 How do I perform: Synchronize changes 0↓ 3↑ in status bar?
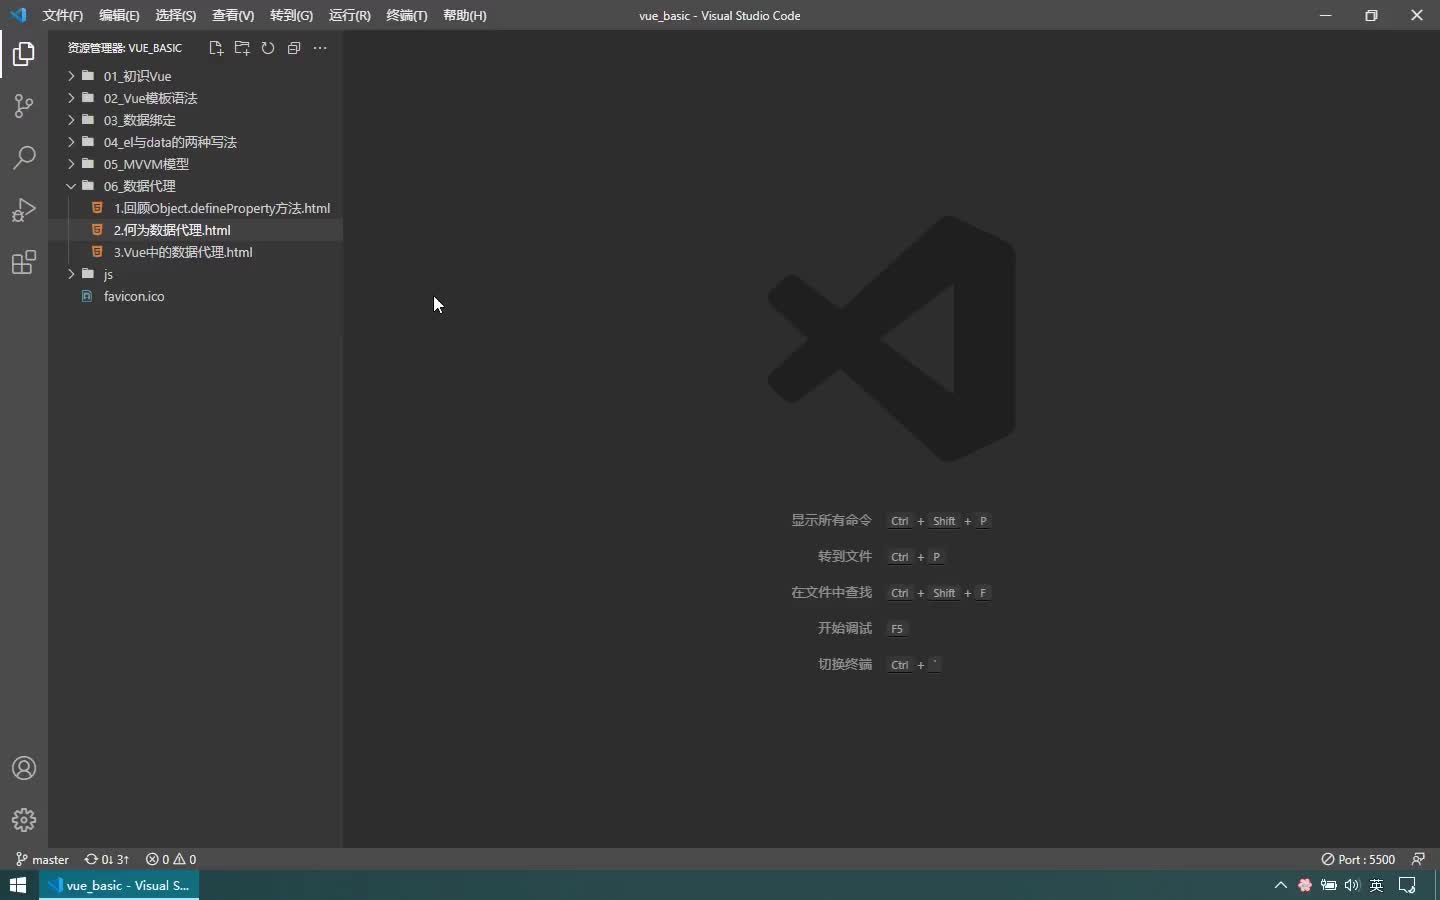coord(107,859)
